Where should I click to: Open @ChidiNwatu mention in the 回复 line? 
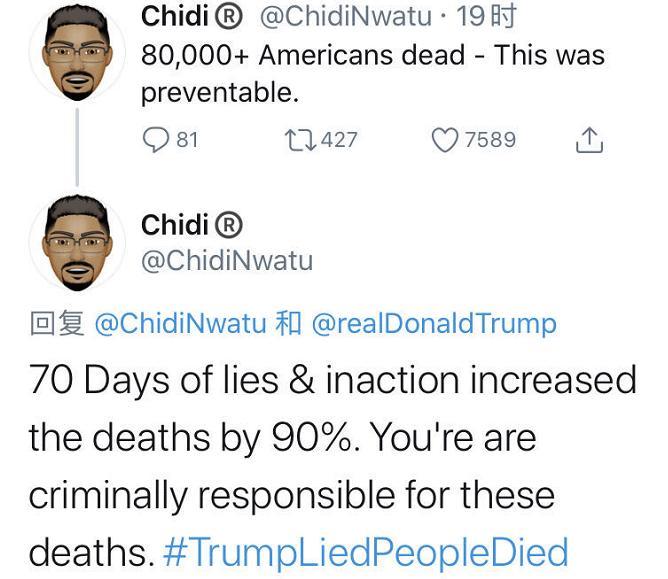click(180, 324)
